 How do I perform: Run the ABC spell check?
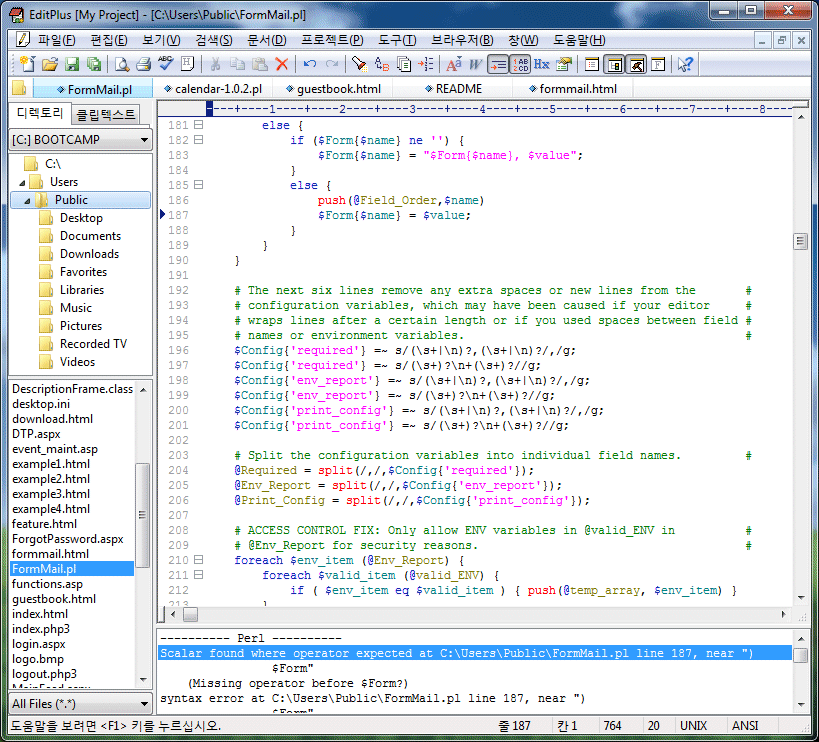[166, 64]
